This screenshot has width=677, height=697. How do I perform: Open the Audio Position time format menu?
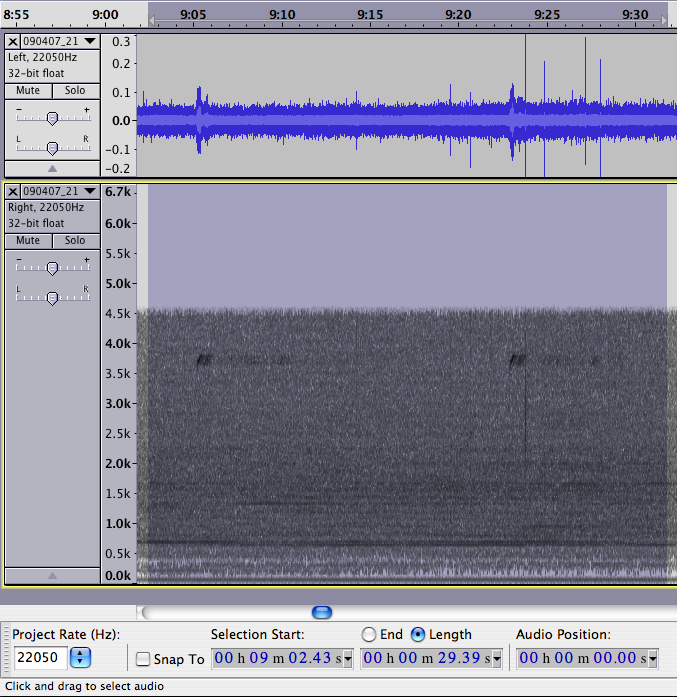653,658
